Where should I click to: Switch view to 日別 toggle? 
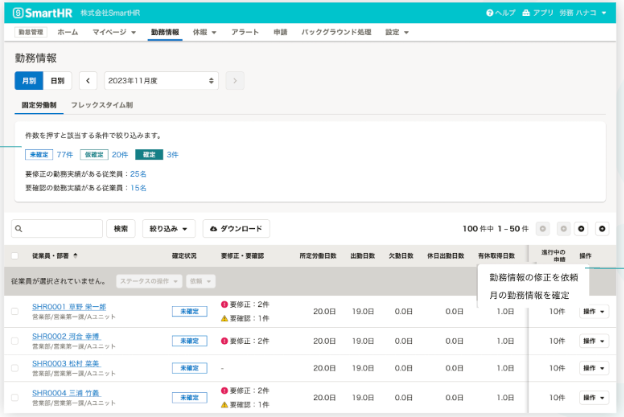[x=58, y=80]
